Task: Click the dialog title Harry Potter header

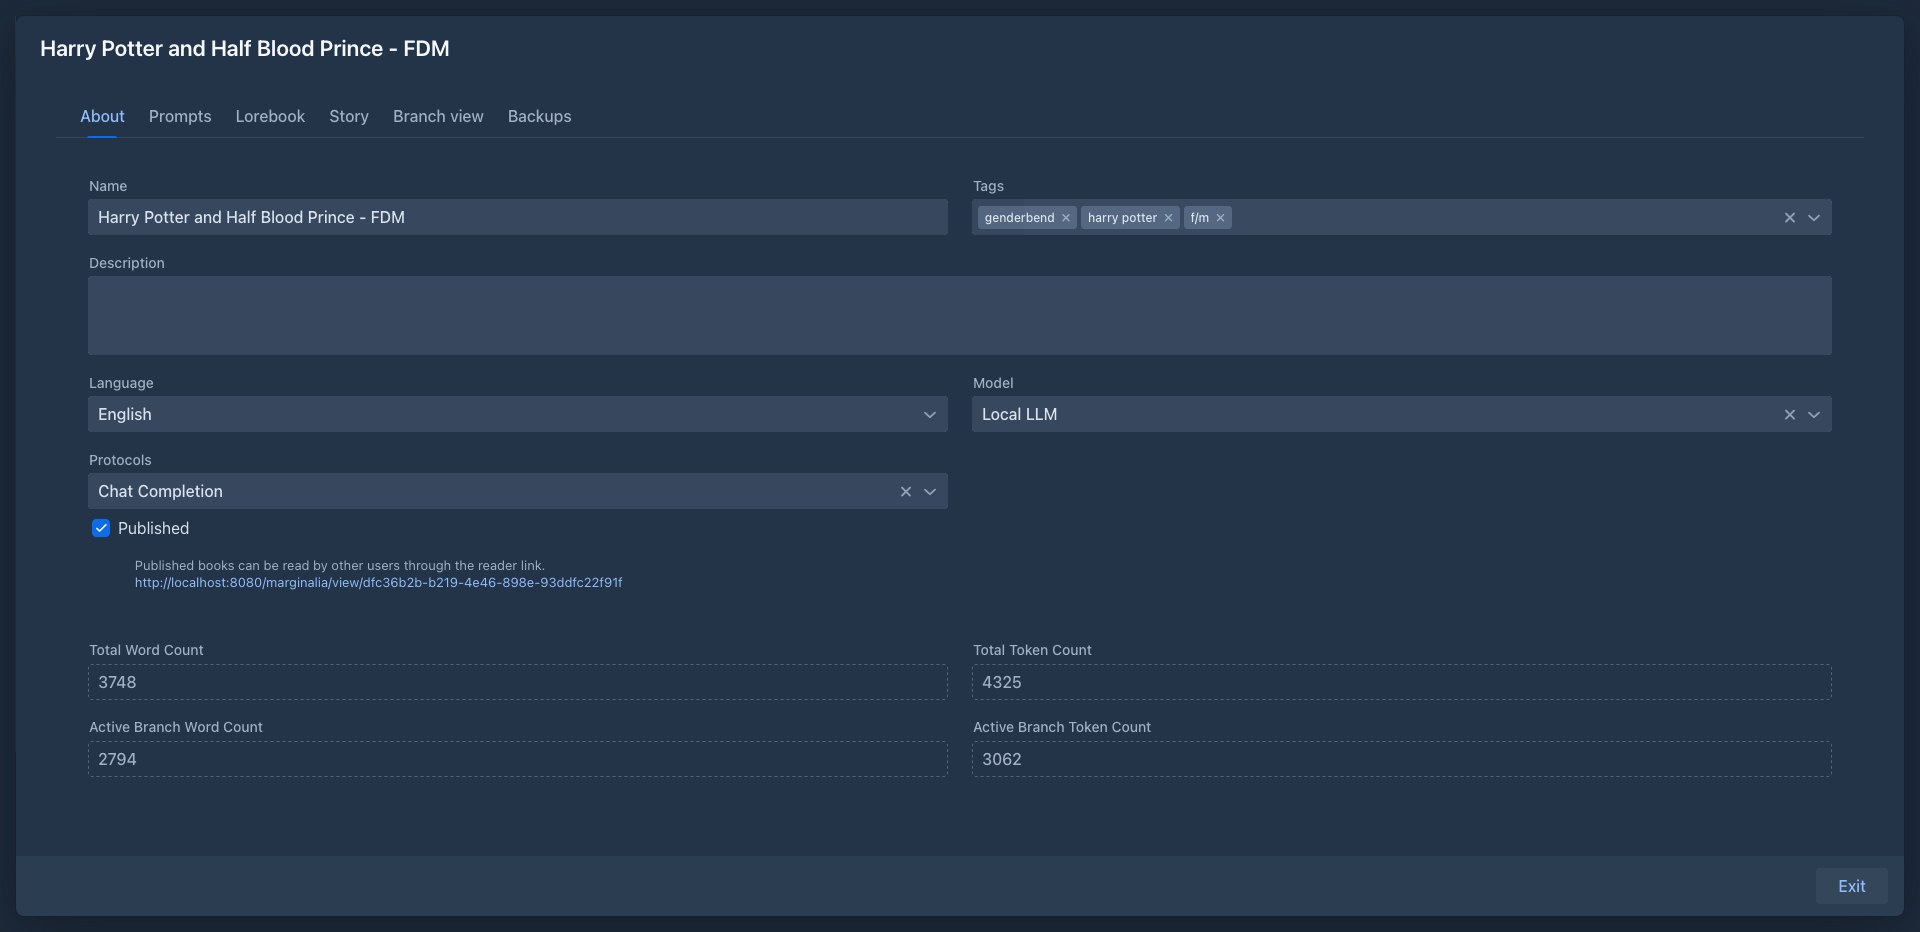Action: [245, 48]
